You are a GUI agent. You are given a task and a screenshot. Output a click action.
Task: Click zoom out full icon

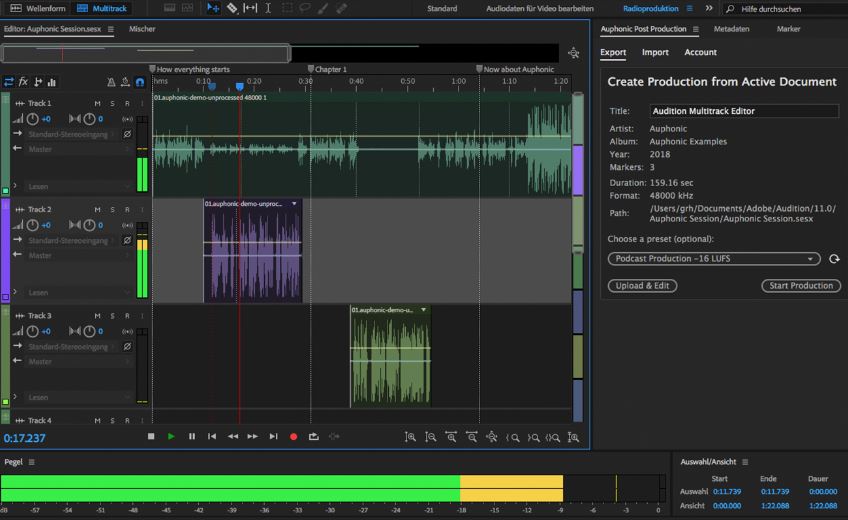pos(492,437)
